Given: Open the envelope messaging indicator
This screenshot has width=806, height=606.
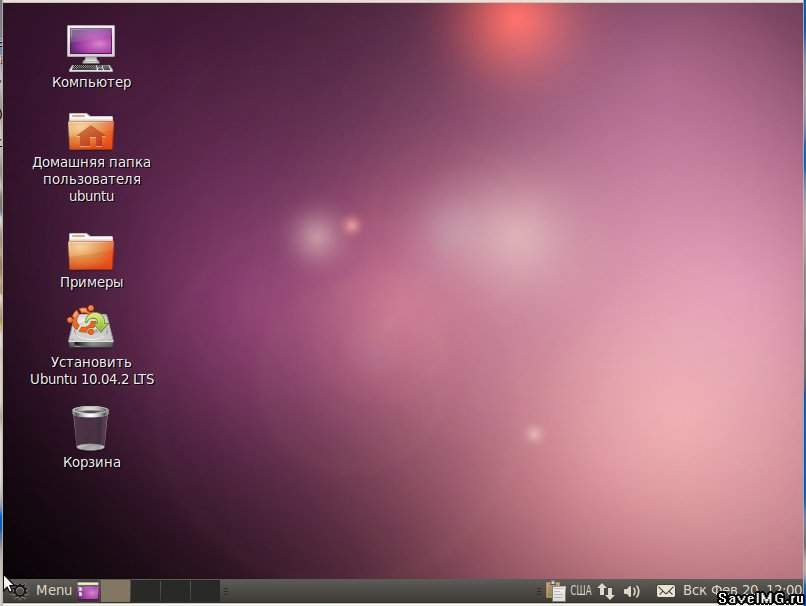Looking at the screenshot, I should pos(665,591).
